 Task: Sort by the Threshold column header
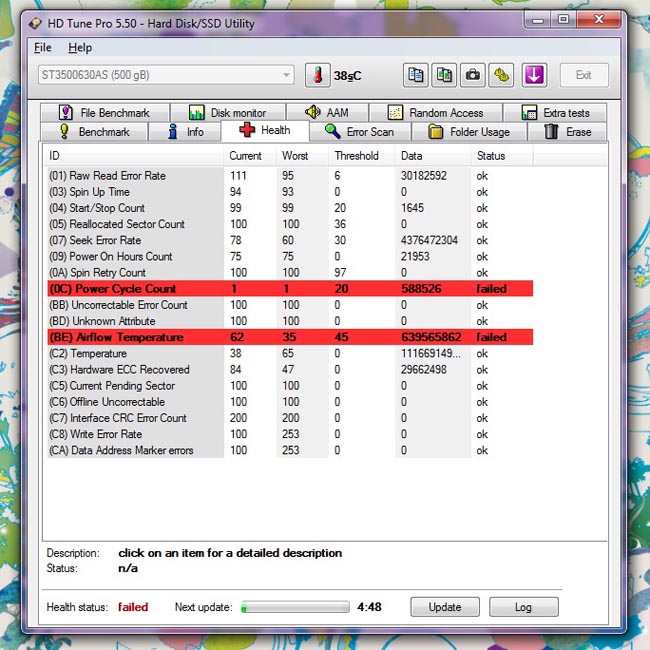tap(357, 156)
